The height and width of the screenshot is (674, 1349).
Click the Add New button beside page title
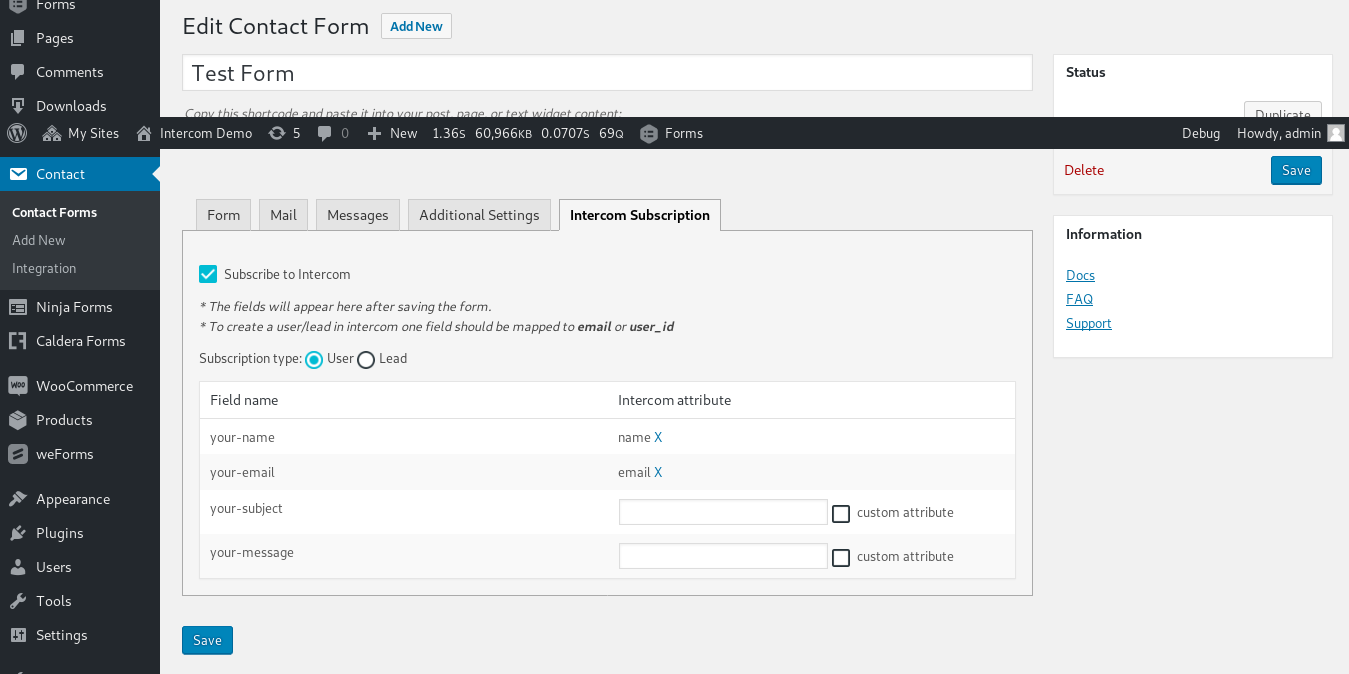tap(416, 26)
